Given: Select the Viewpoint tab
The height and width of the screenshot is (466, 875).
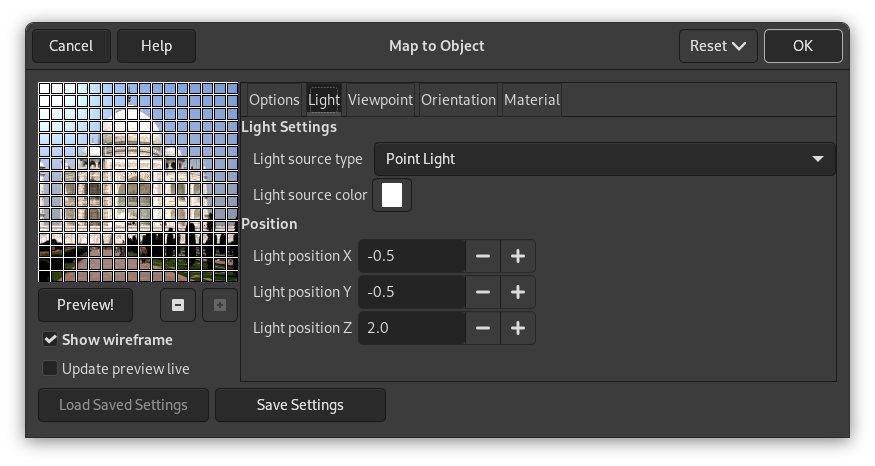Looking at the screenshot, I should 380,100.
